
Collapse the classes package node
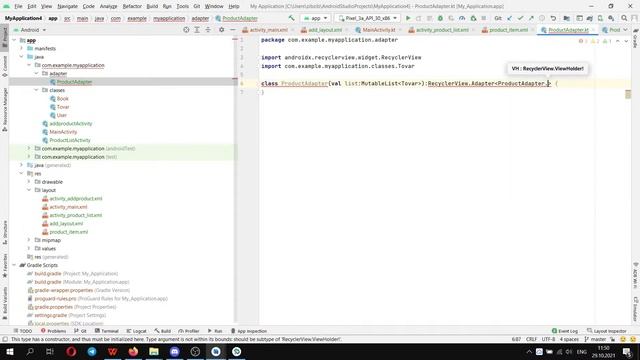36,90
